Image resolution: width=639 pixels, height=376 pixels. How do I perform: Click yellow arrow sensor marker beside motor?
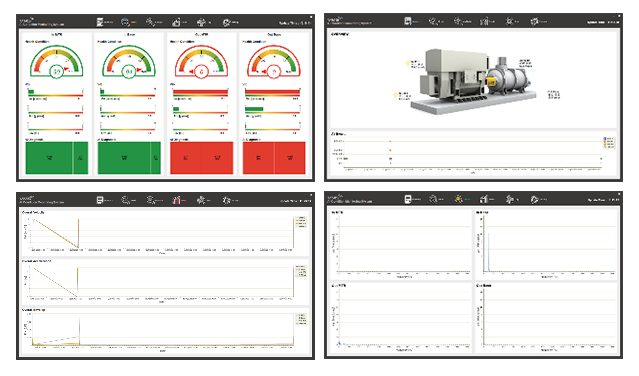point(408,63)
